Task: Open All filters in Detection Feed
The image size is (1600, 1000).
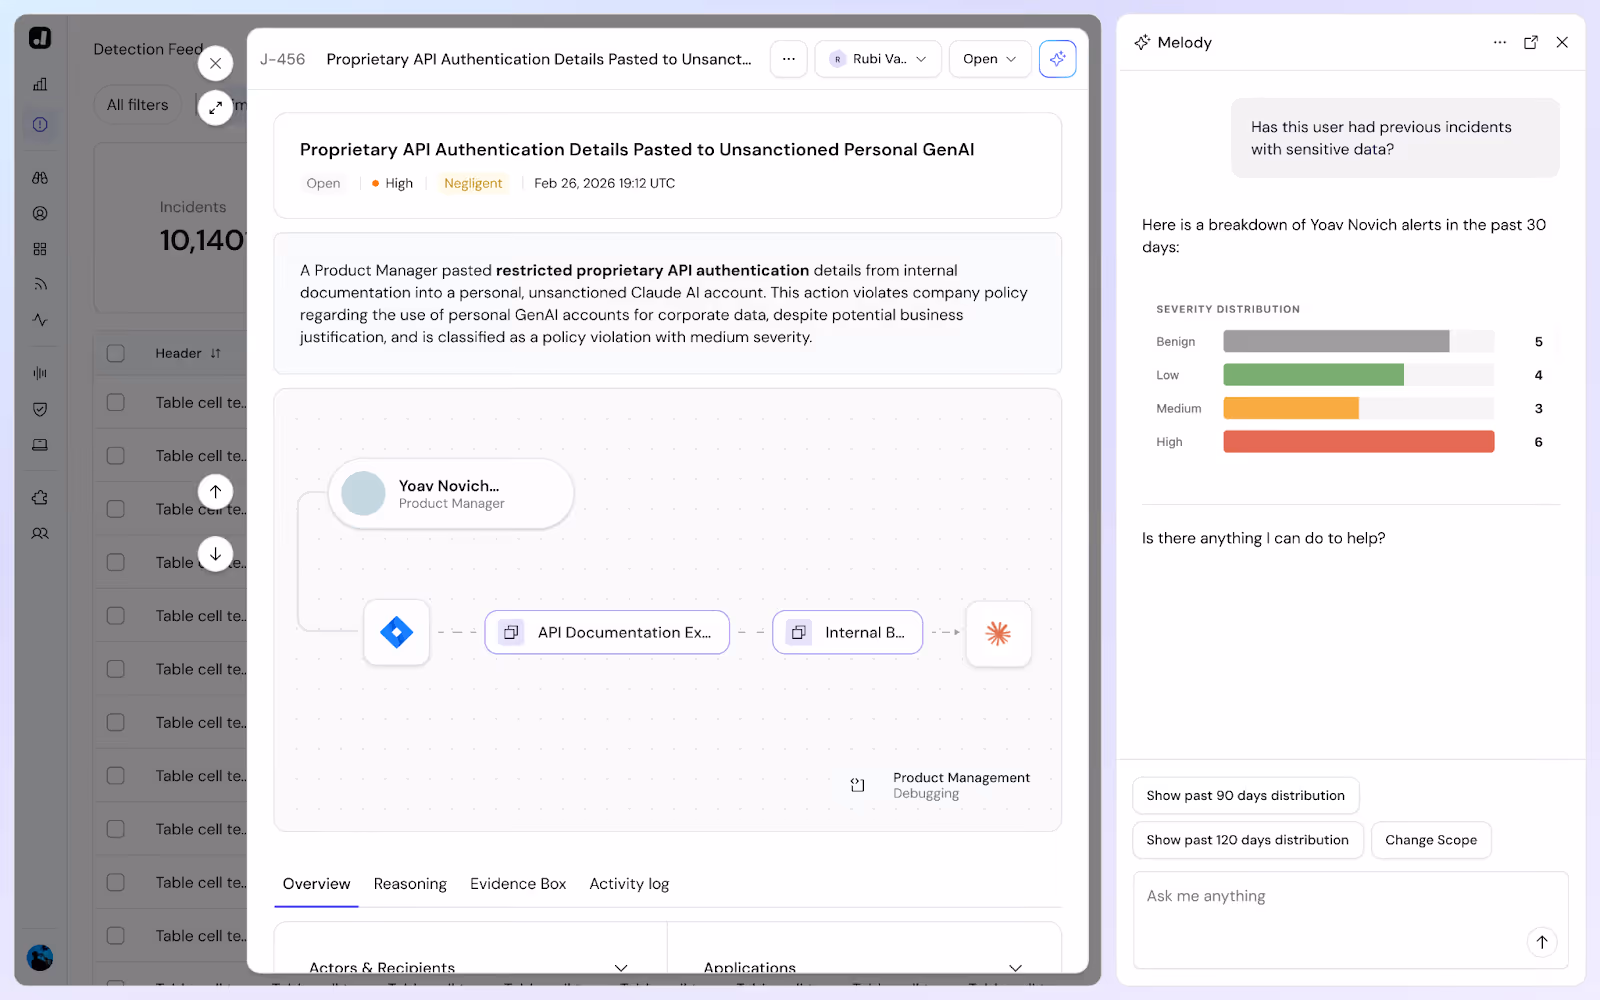Action: 138,105
